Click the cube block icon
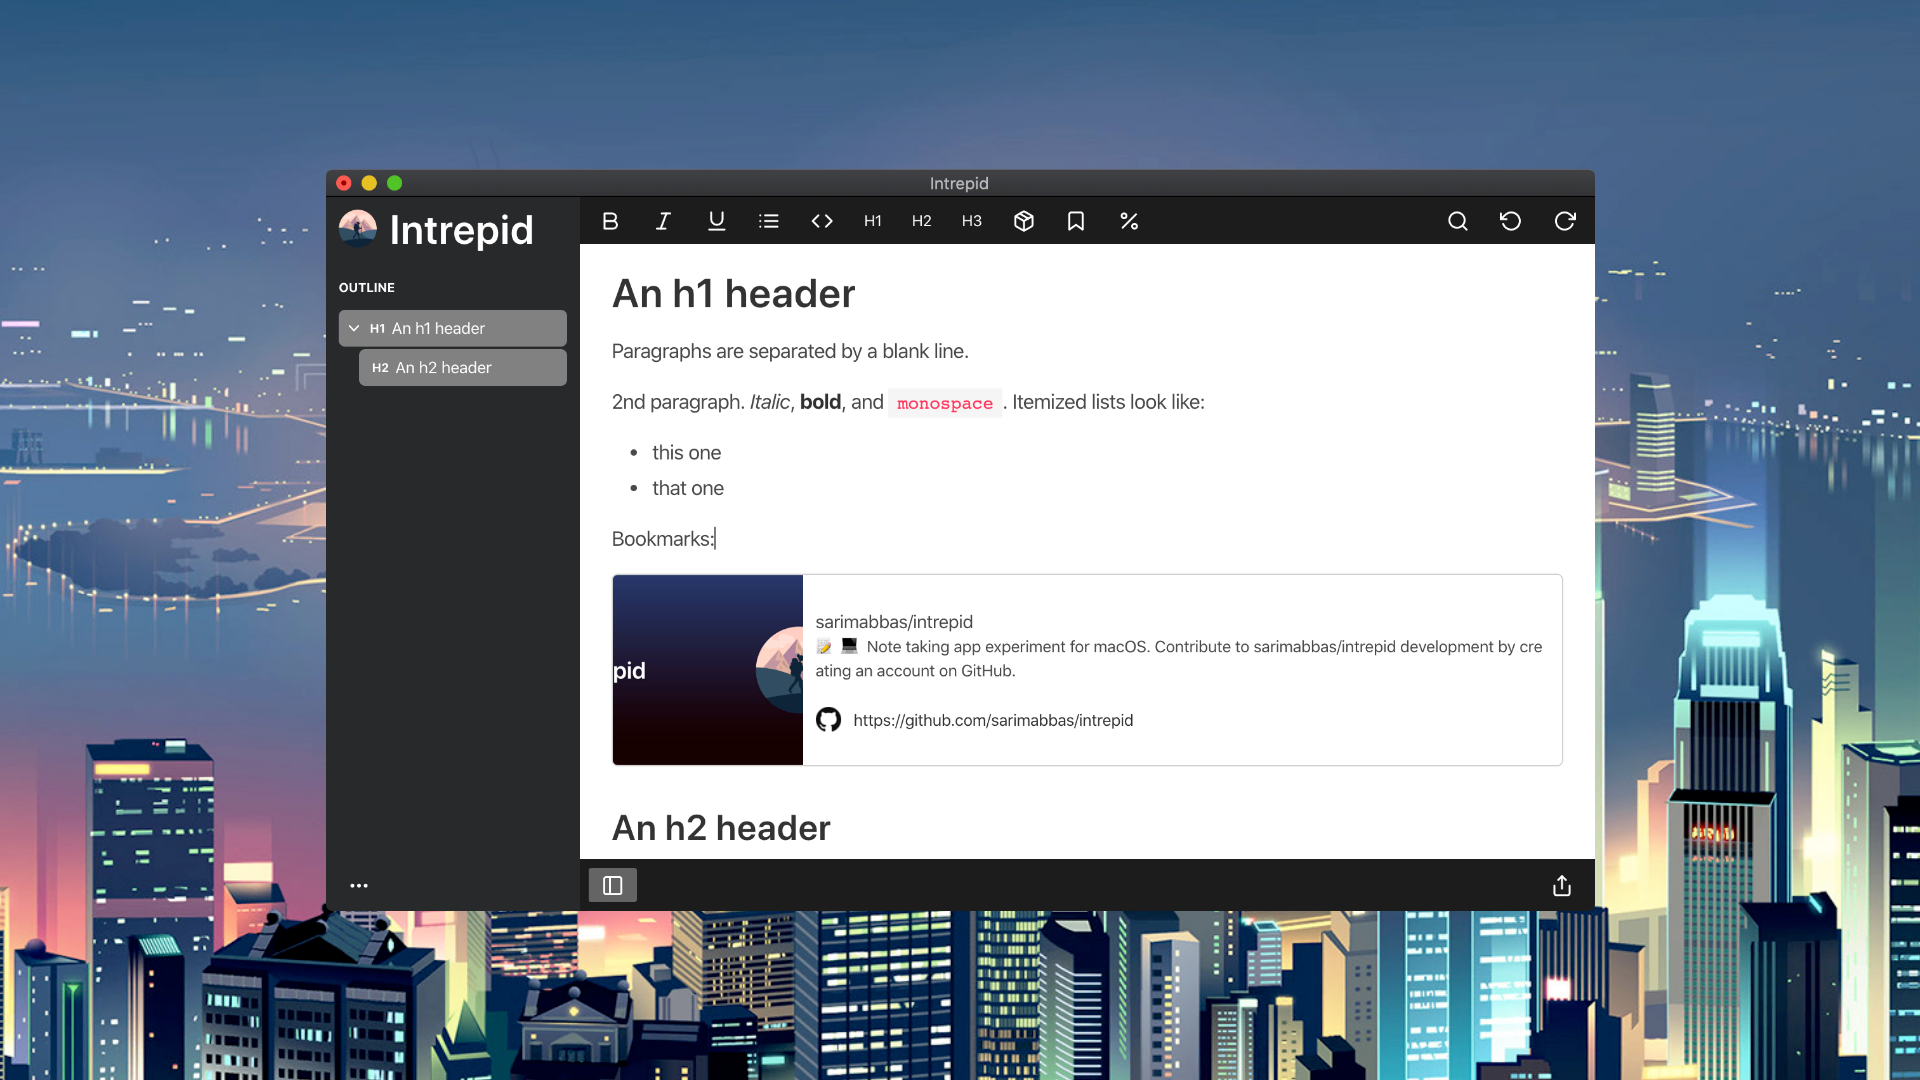Screen dimensions: 1920x1080 click(x=1023, y=221)
